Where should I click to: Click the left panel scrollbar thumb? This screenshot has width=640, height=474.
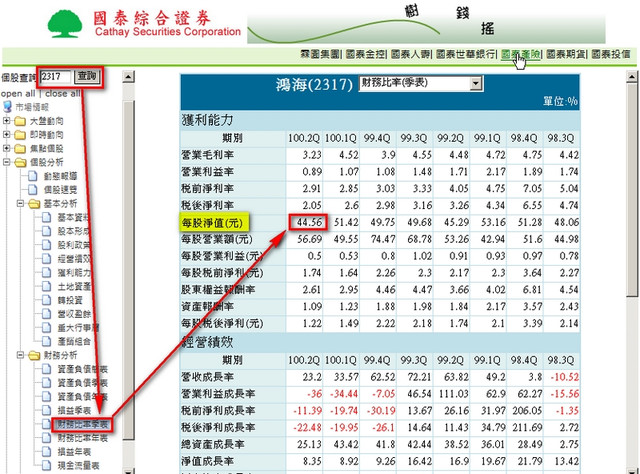pyautogui.click(x=129, y=269)
